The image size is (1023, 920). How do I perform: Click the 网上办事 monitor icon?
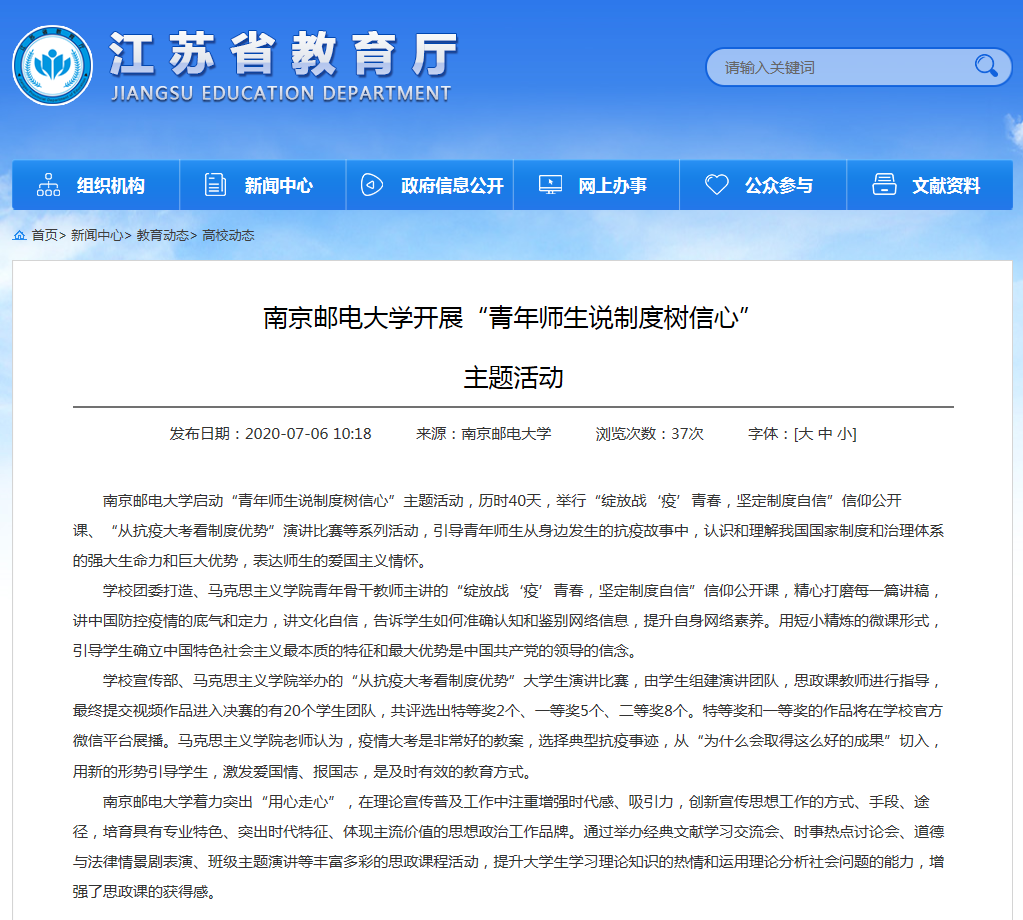click(x=549, y=185)
